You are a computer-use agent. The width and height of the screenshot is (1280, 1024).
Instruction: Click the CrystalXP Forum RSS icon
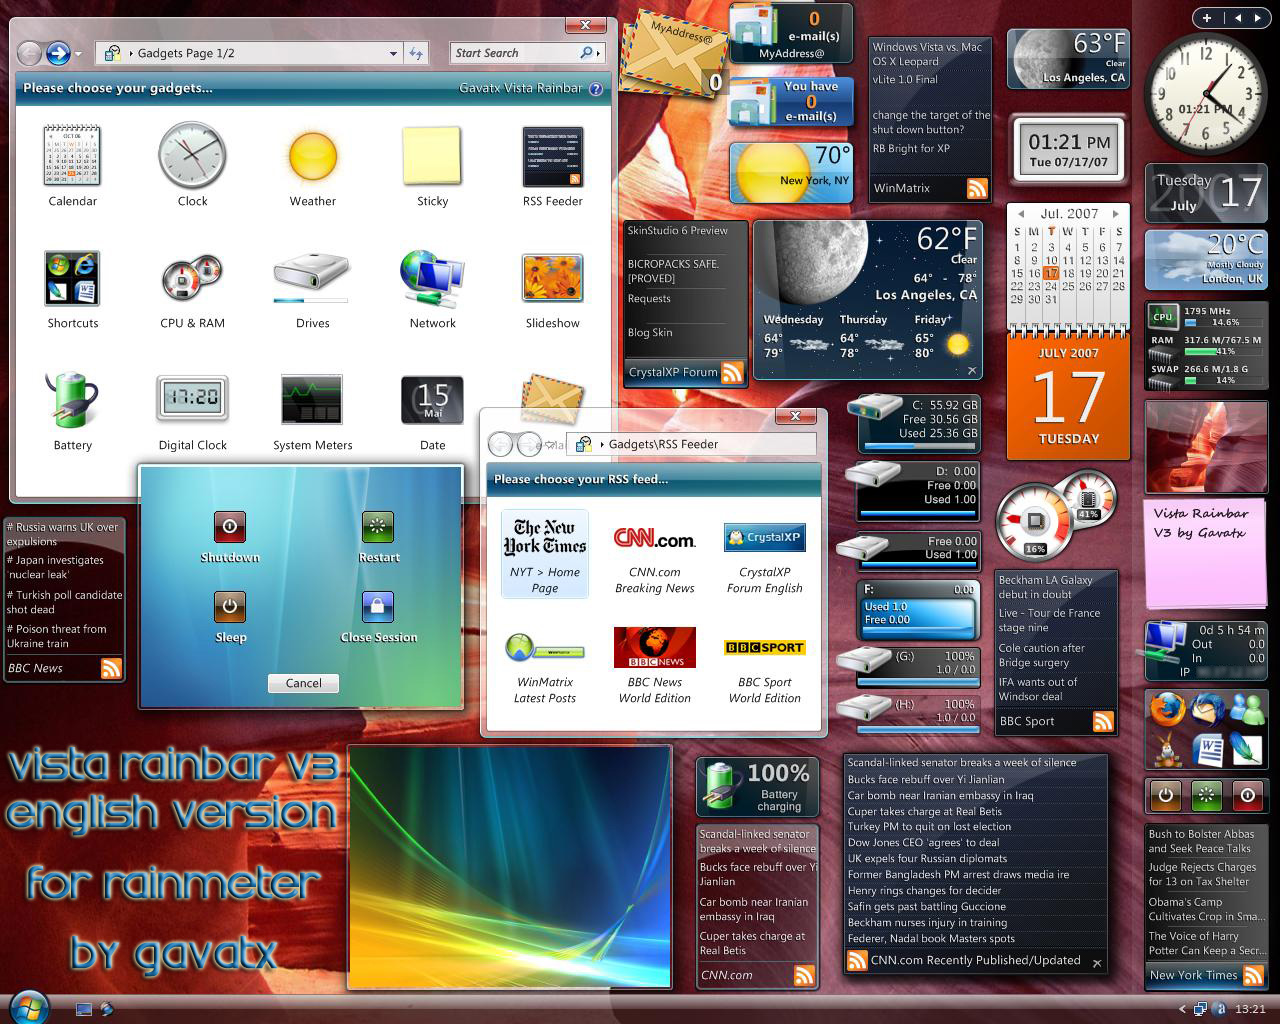[x=732, y=372]
